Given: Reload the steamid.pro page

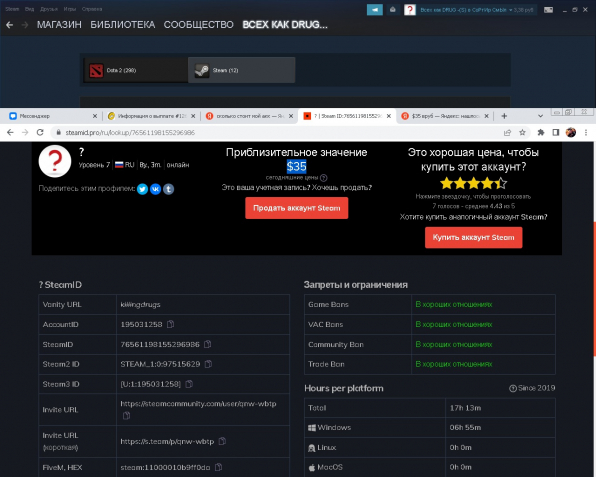Looking at the screenshot, I should (40, 132).
